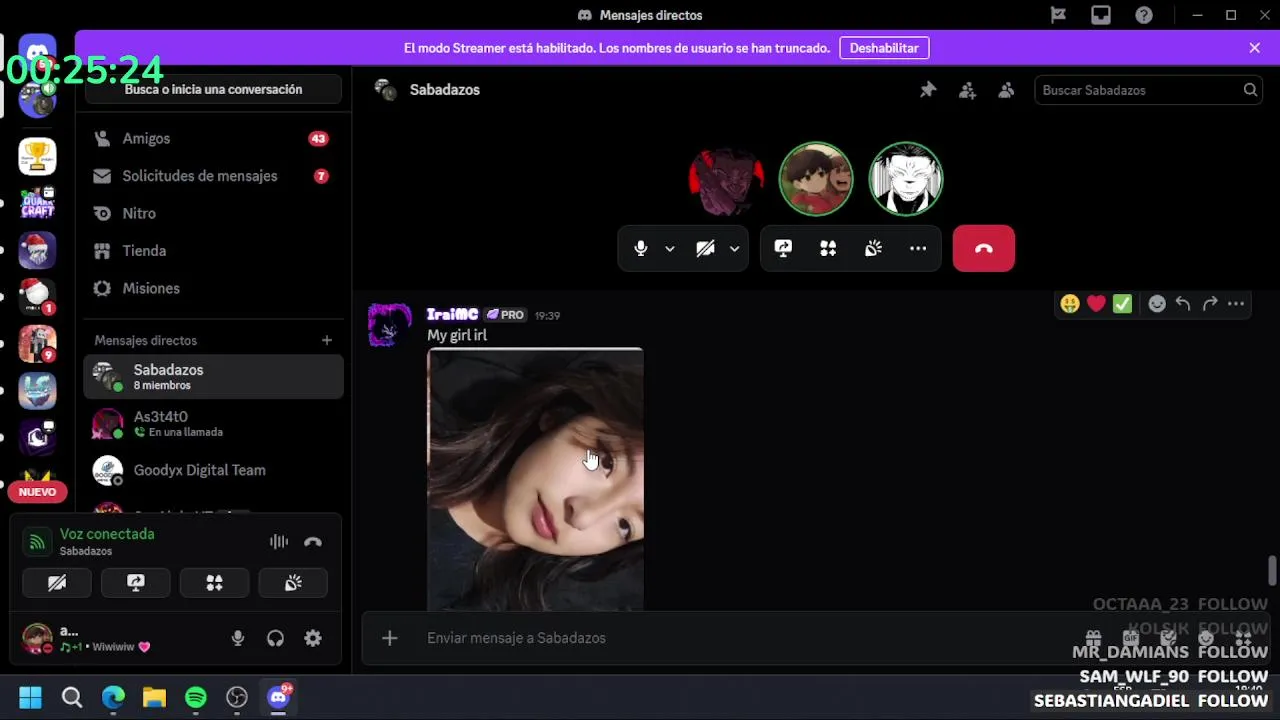Screen dimensions: 1280x720
Task: Open microphone input options arrow
Action: 670,249
